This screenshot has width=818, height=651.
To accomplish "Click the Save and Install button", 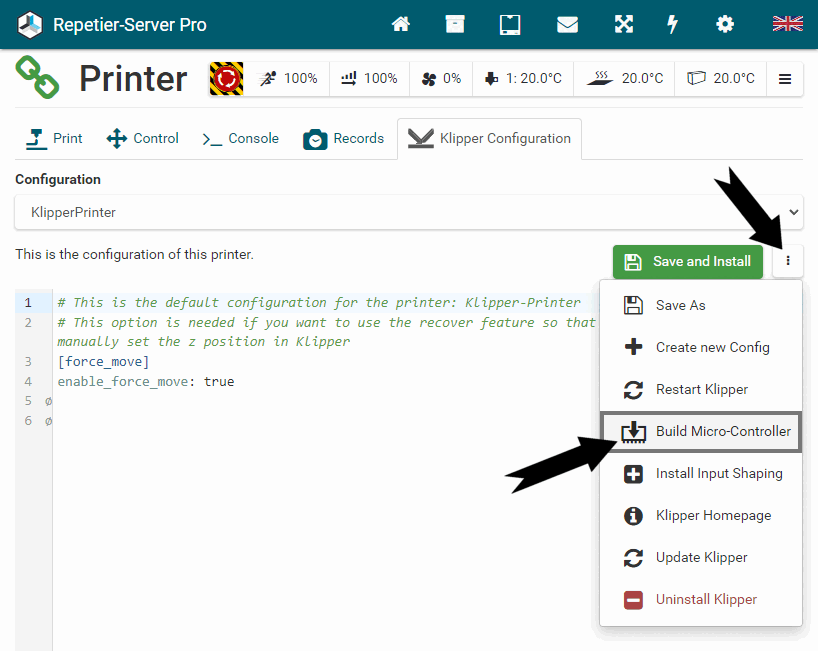I will click(688, 261).
